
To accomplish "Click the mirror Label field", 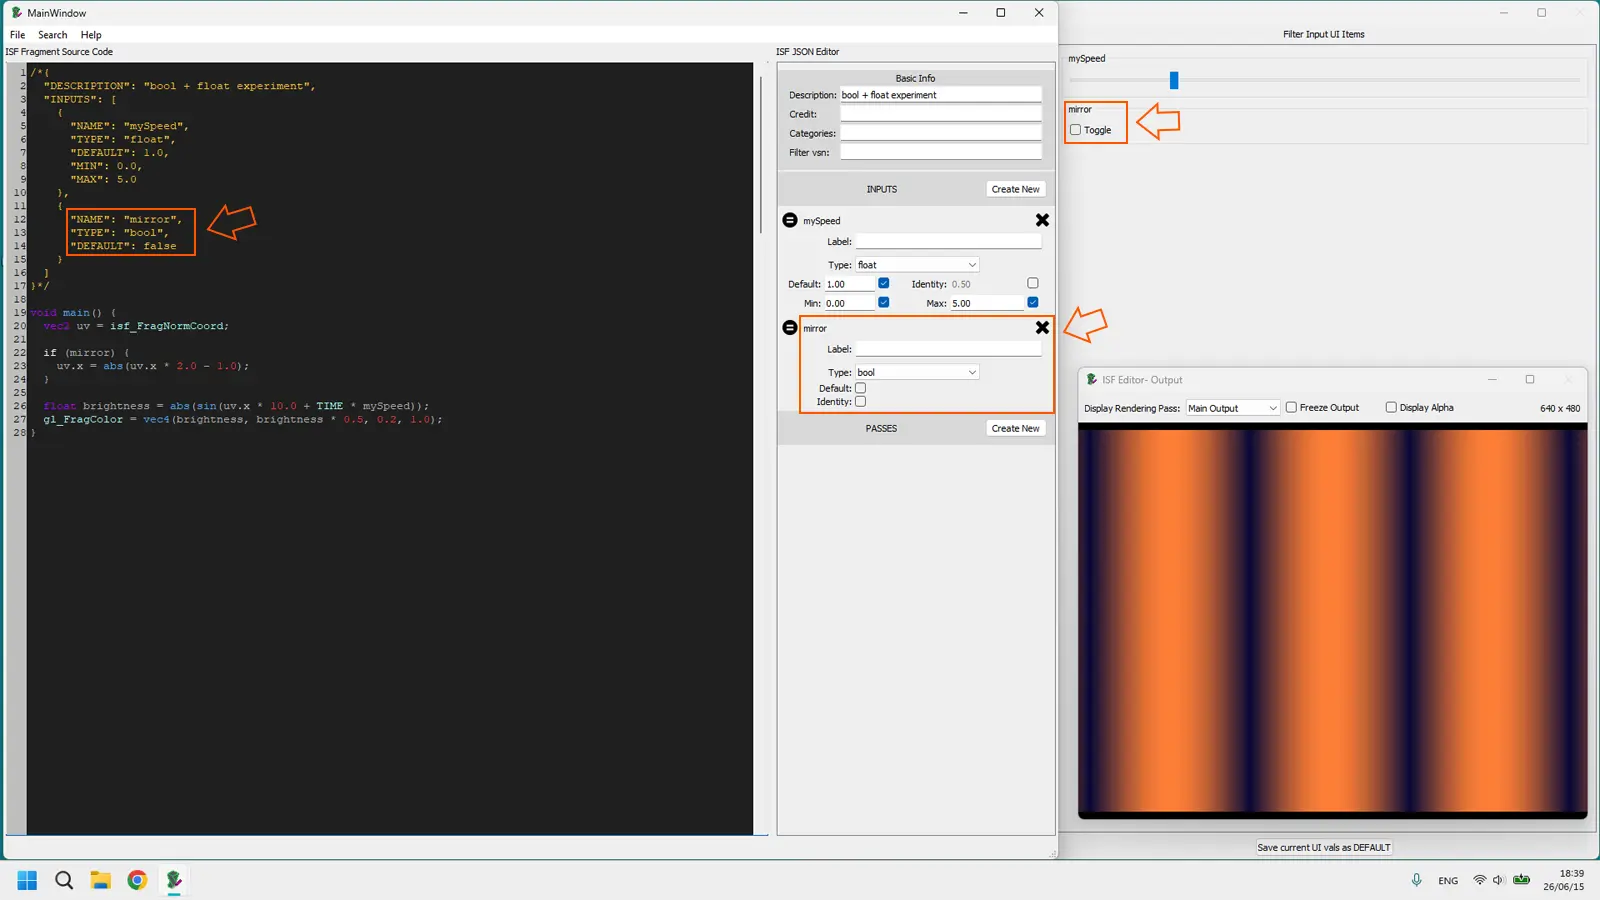I will click(948, 349).
